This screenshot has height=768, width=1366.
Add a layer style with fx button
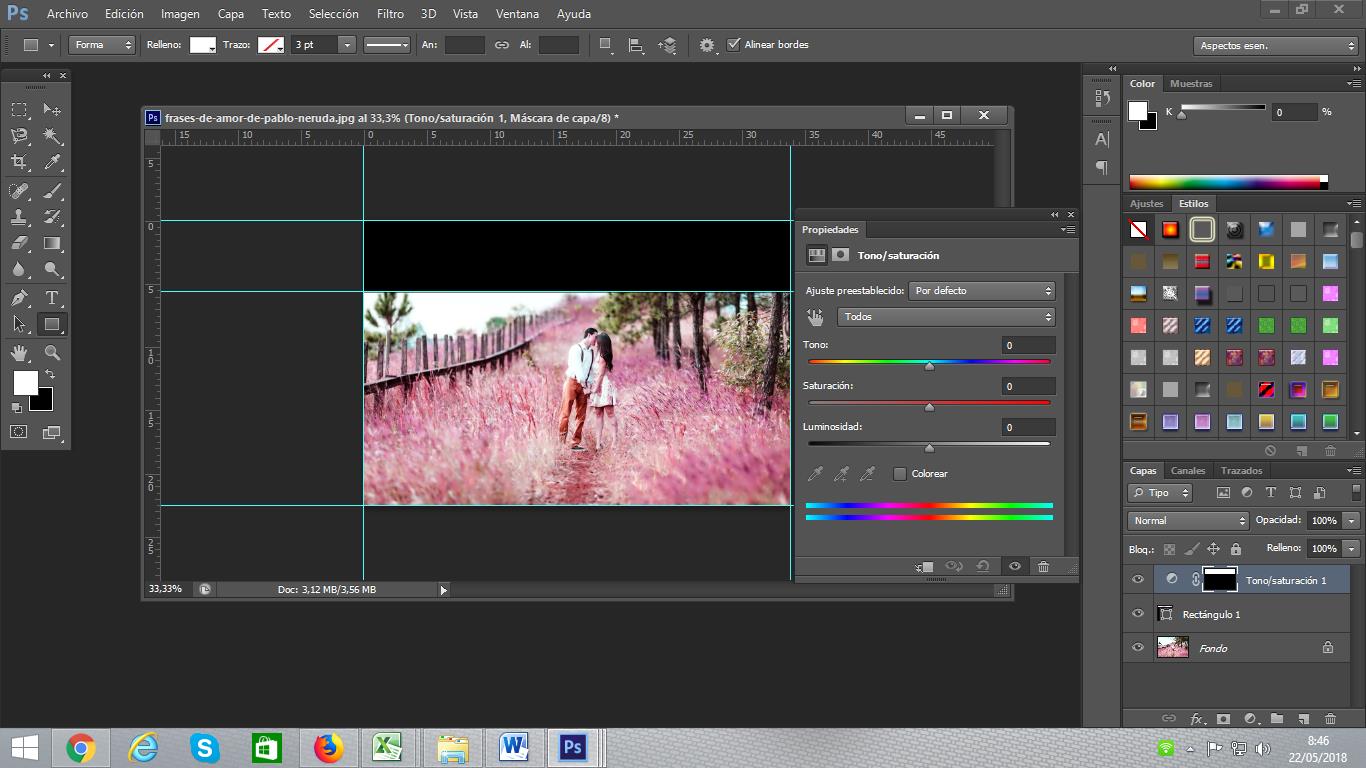pyautogui.click(x=1197, y=718)
